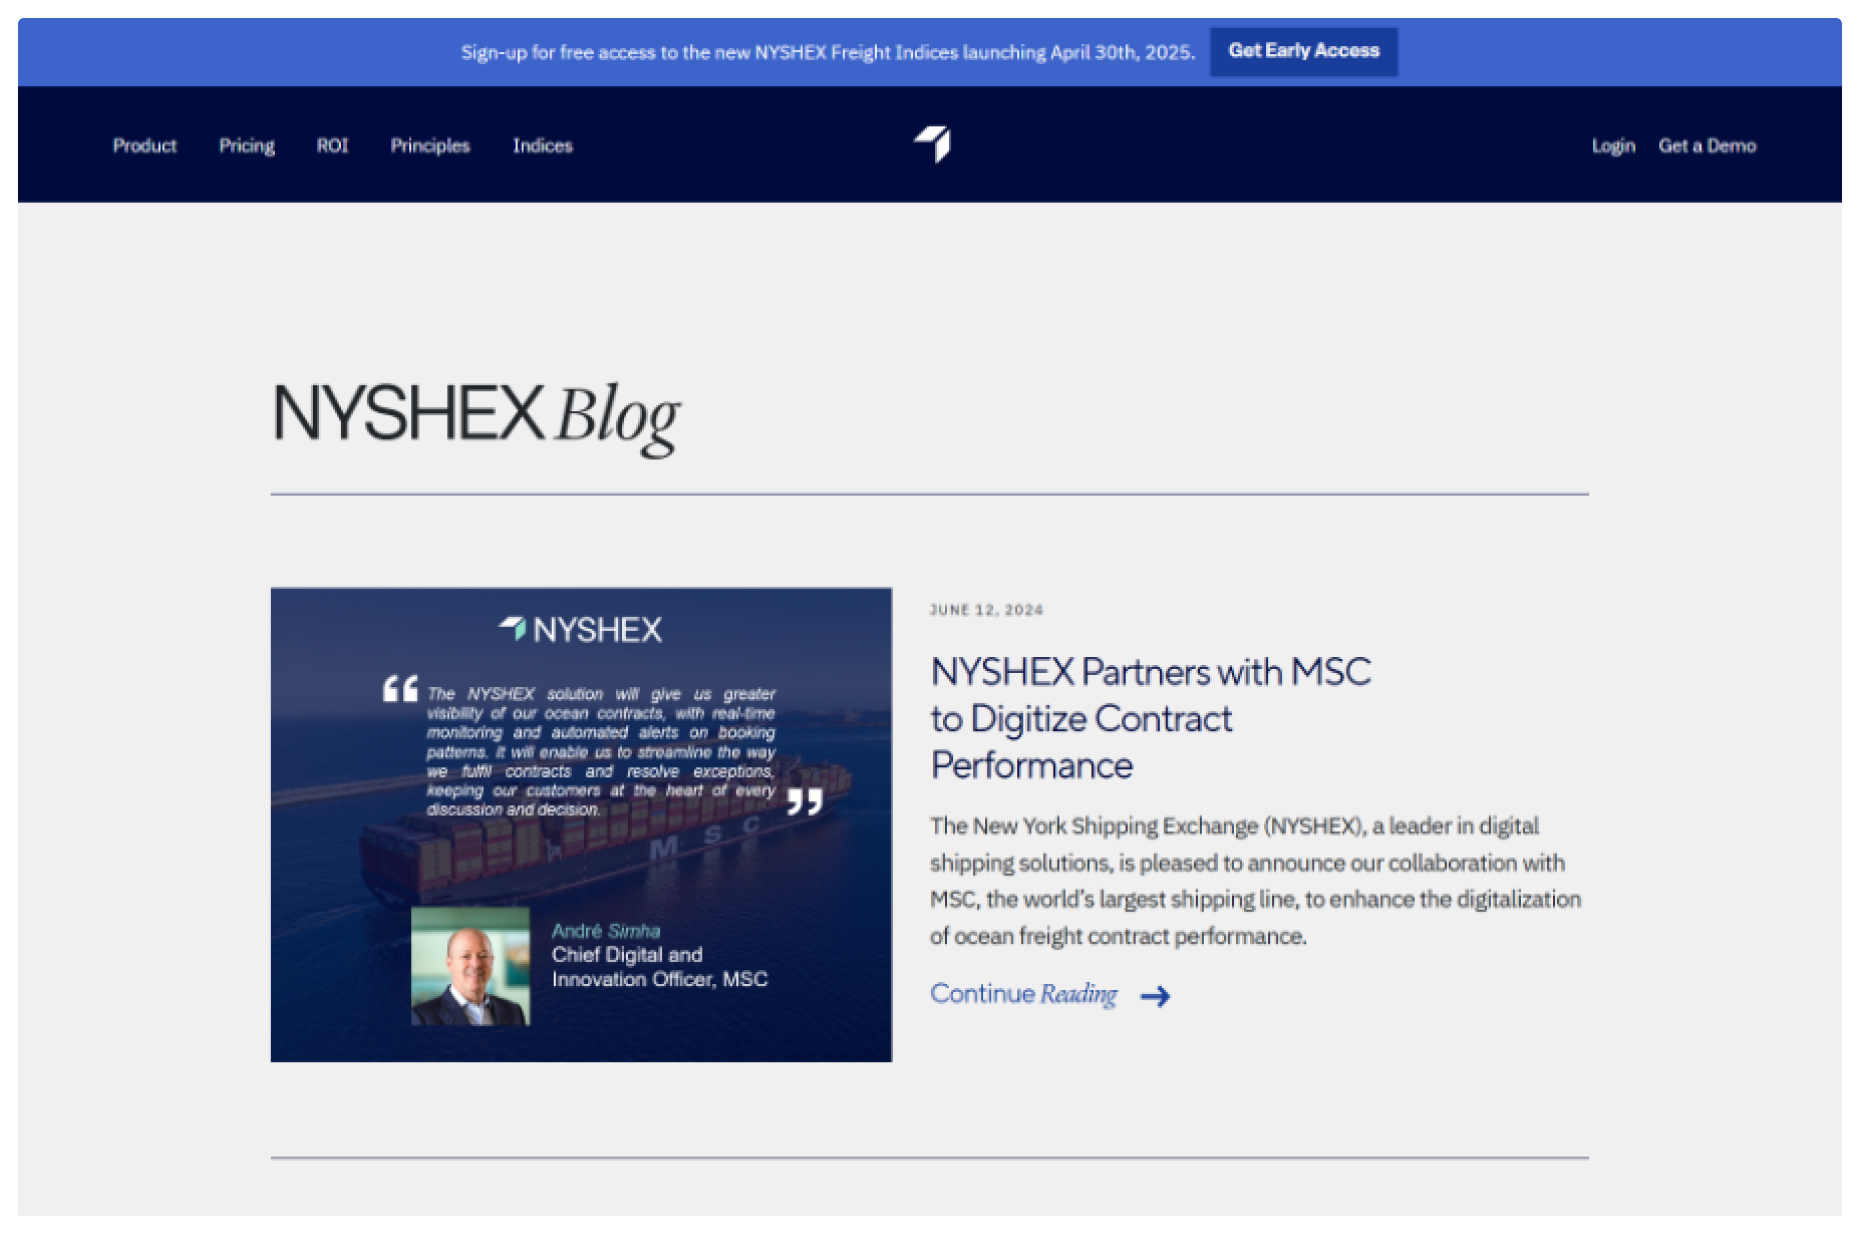Open the NYSHEX Partners with MSC article title

1150,718
